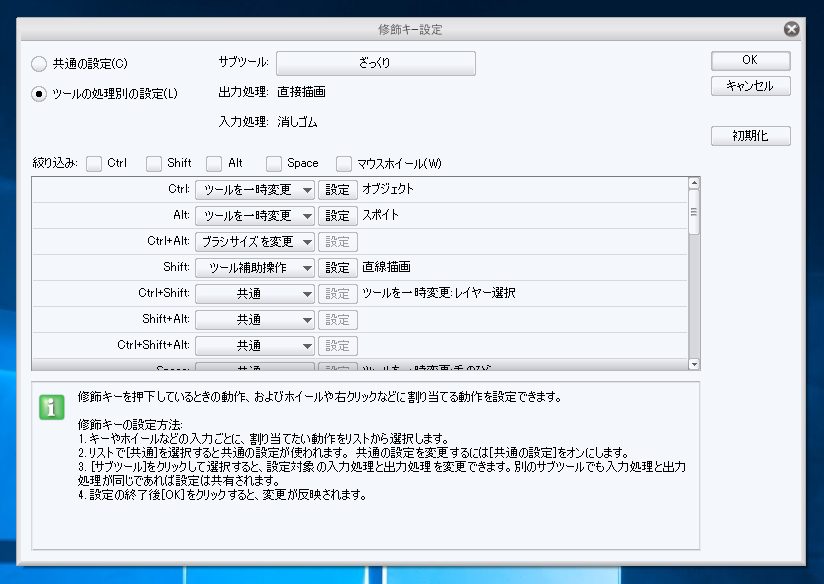Enable the Alt filter checkbox
The height and width of the screenshot is (584, 824).
coord(214,163)
